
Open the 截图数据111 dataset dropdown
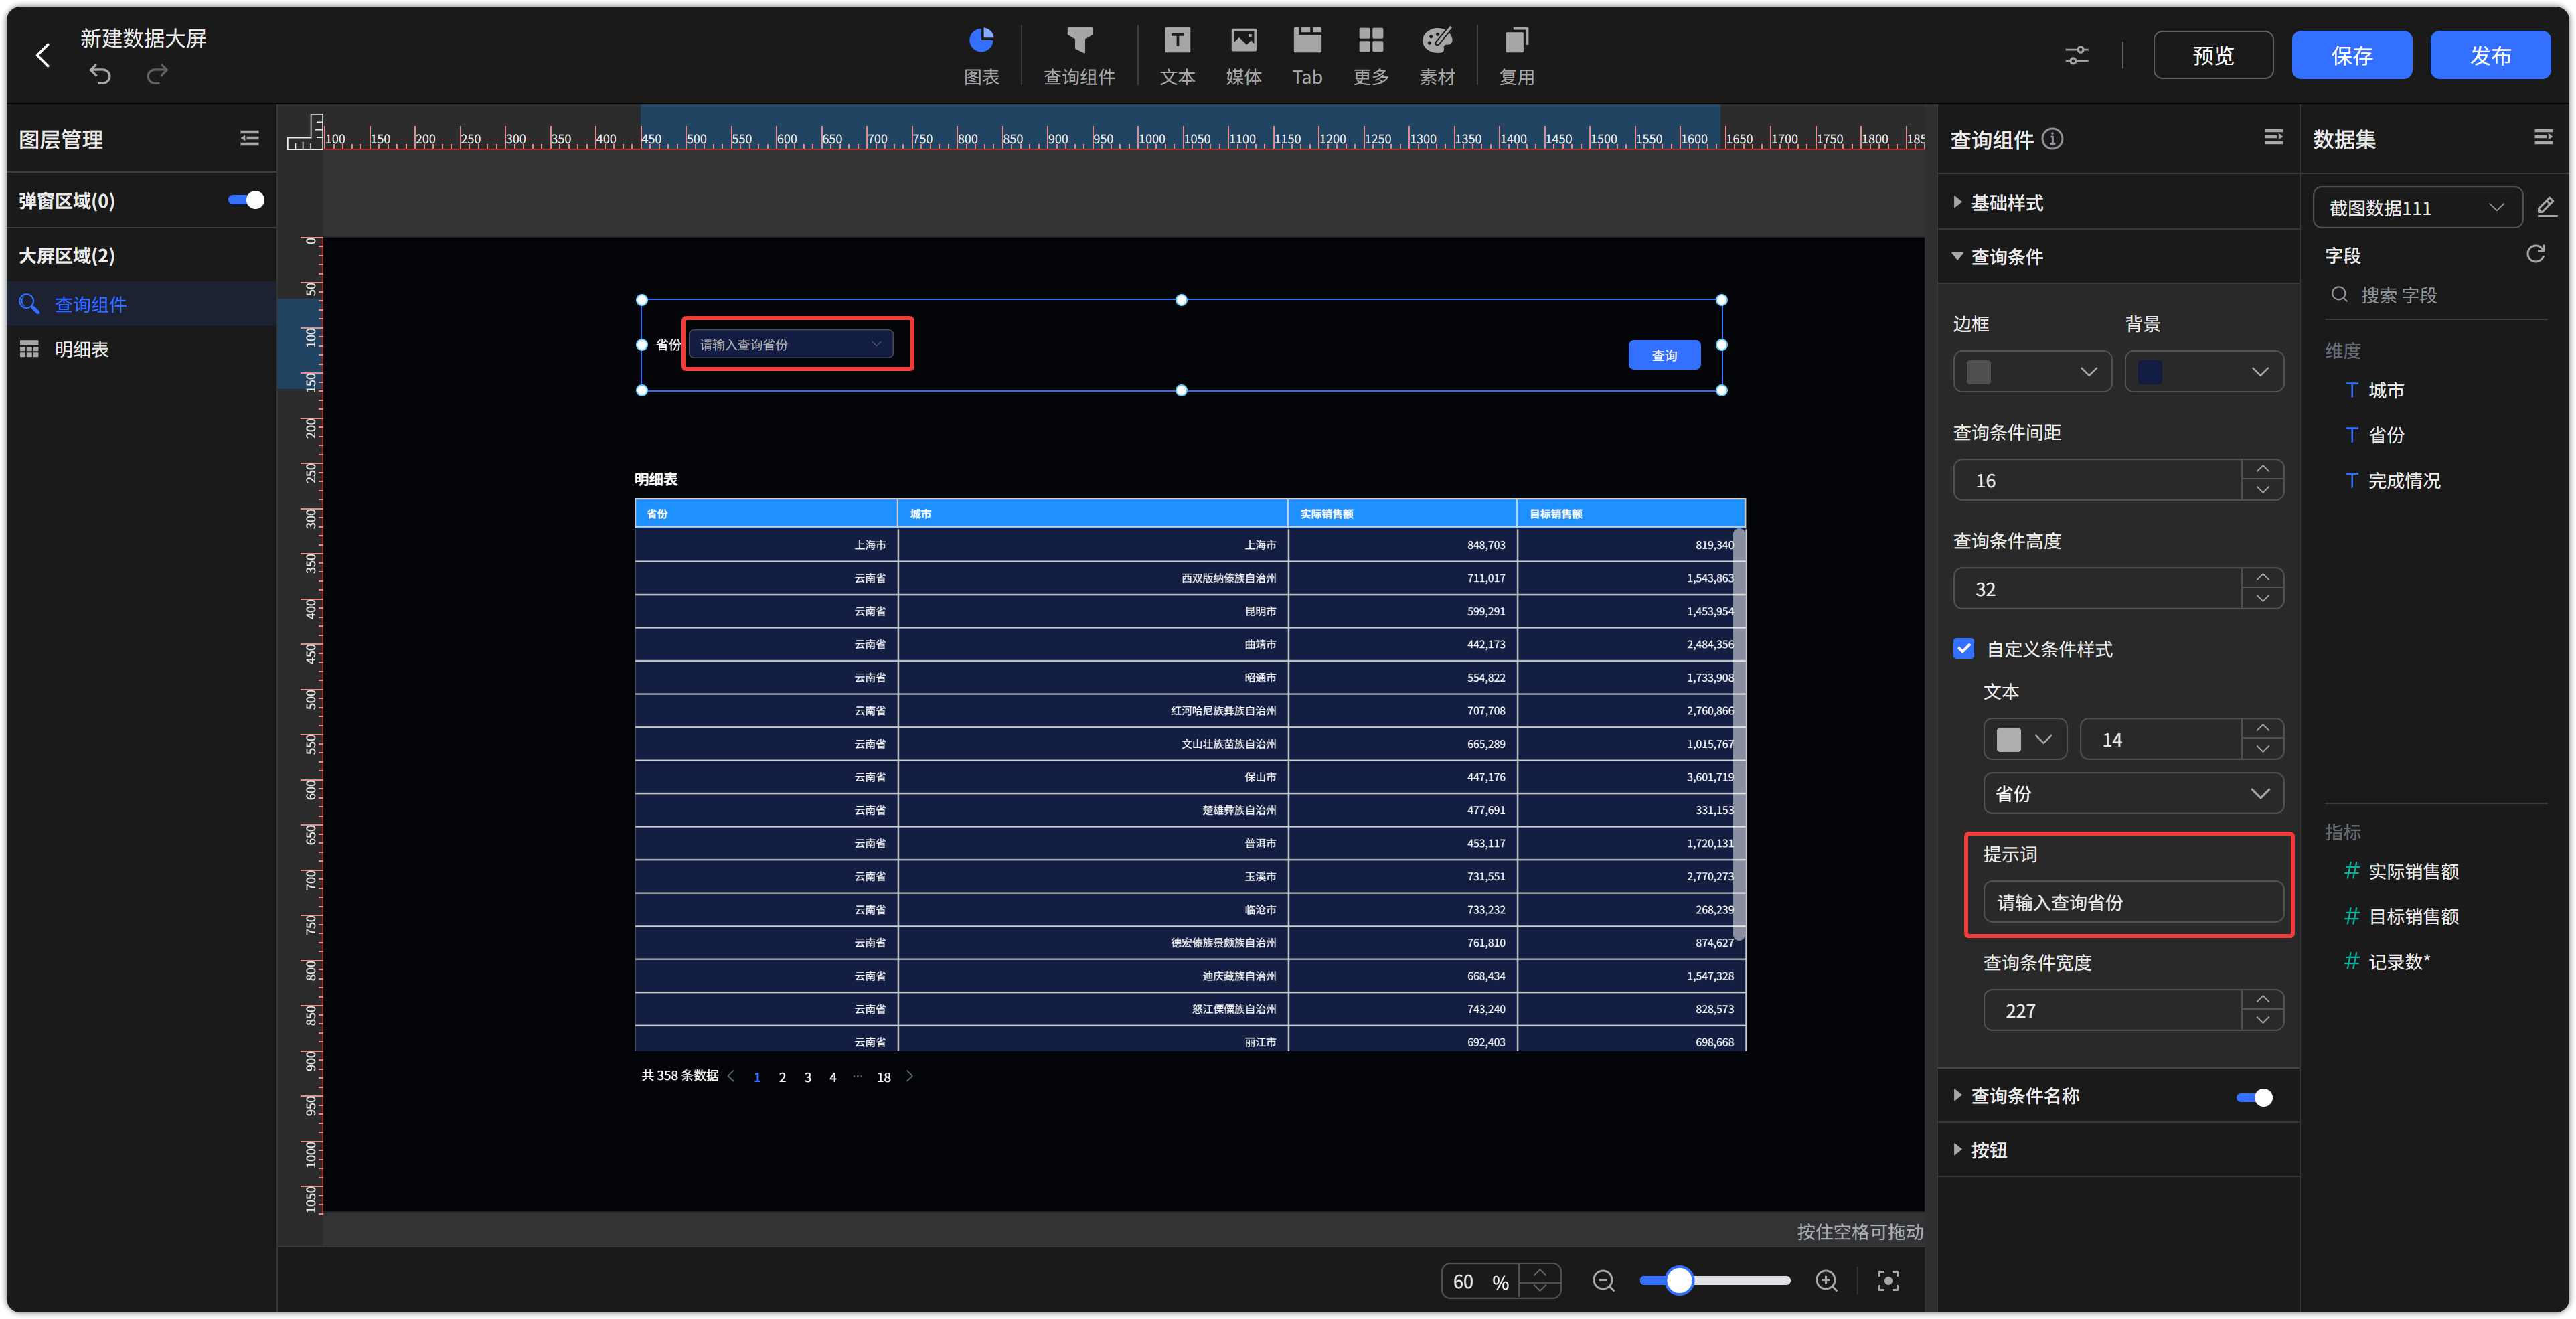click(2416, 207)
